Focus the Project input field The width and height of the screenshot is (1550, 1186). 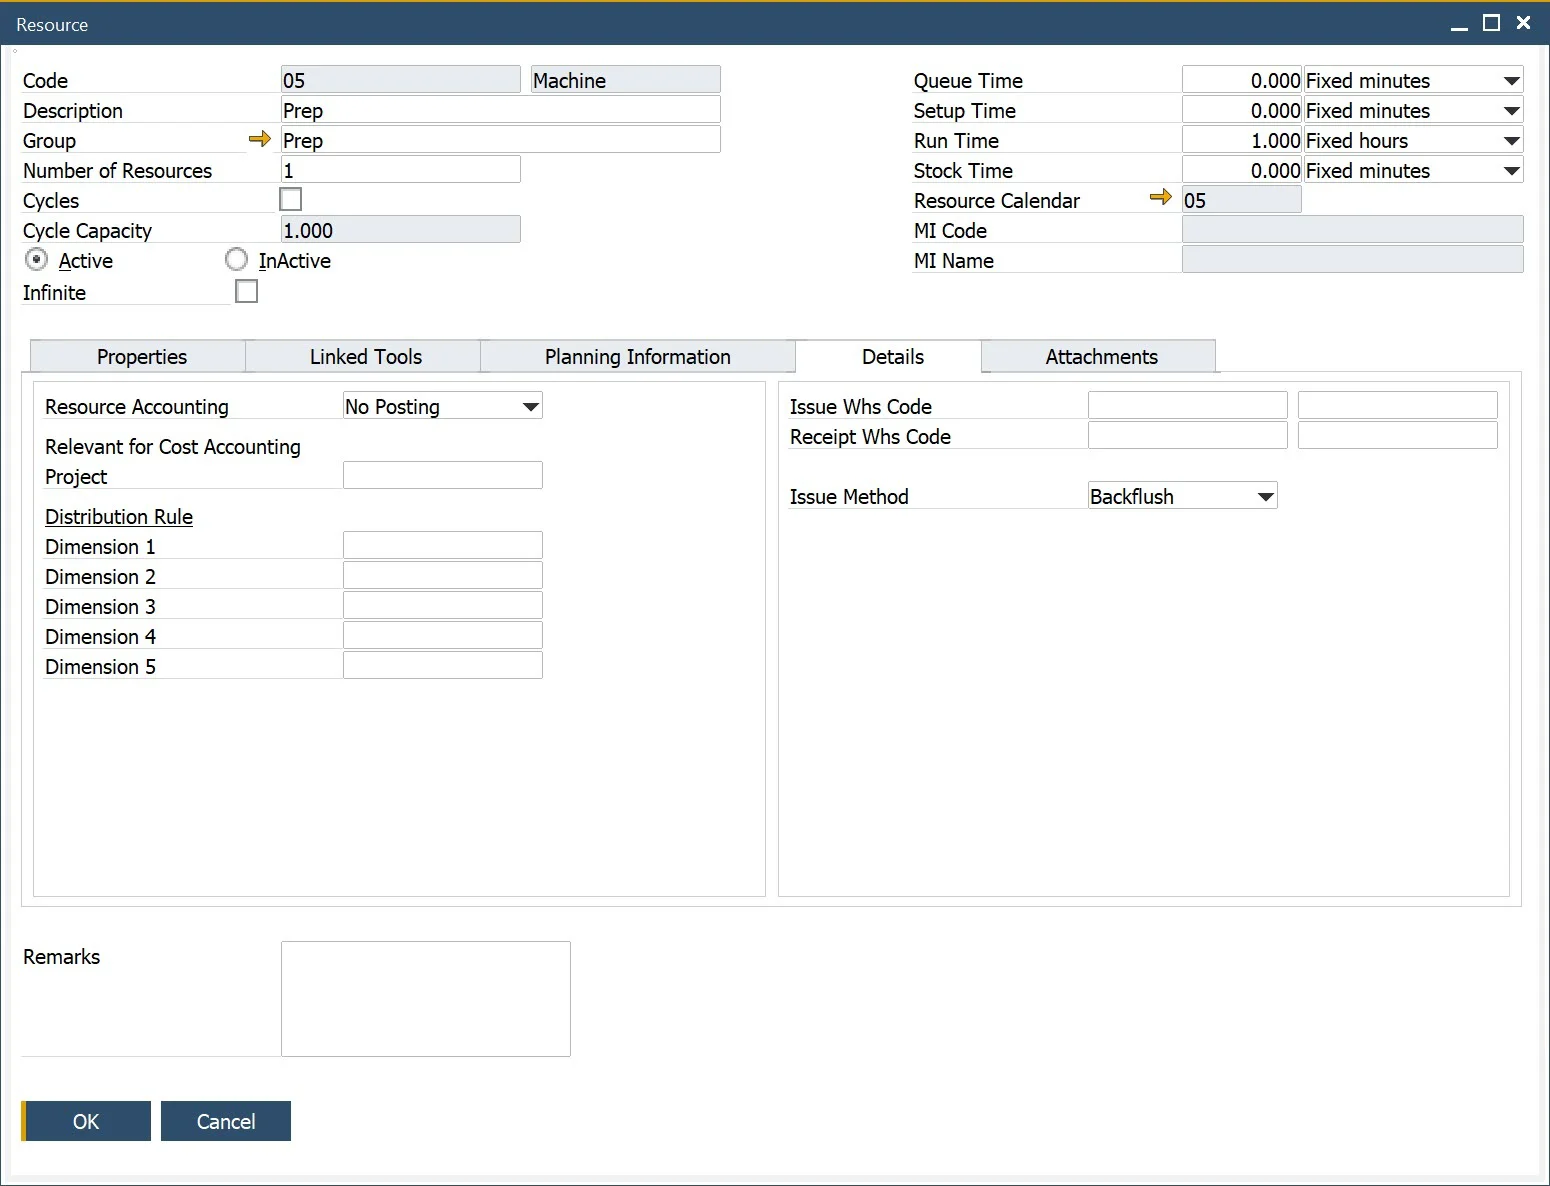(442, 475)
